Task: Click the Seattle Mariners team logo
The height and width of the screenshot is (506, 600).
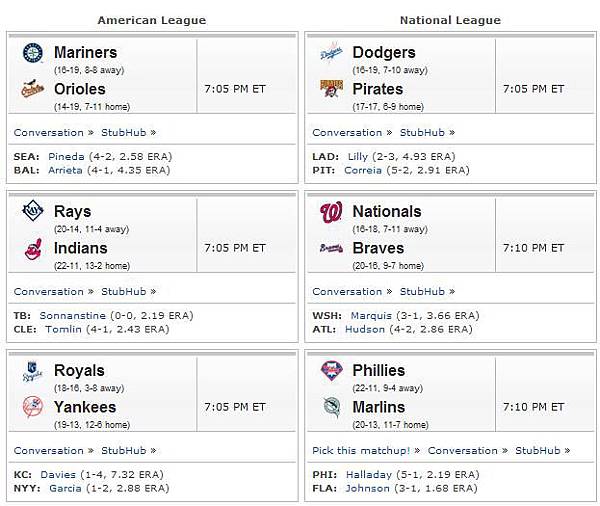Action: click(x=33, y=53)
